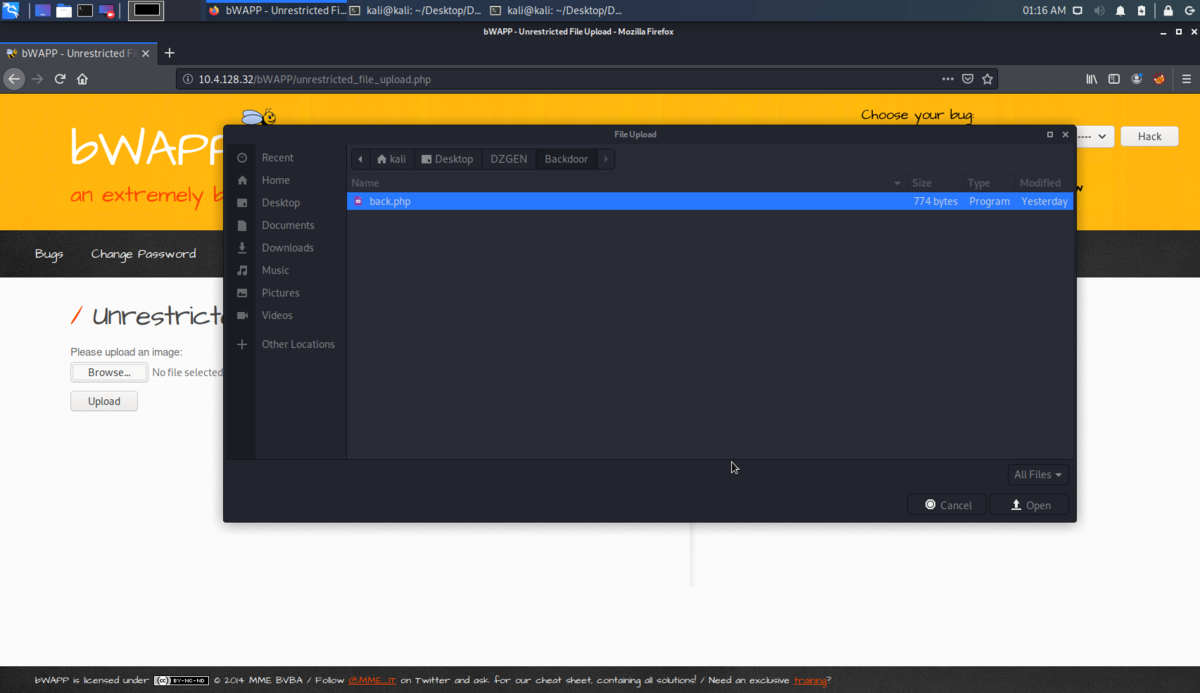Reload the current page

60,79
